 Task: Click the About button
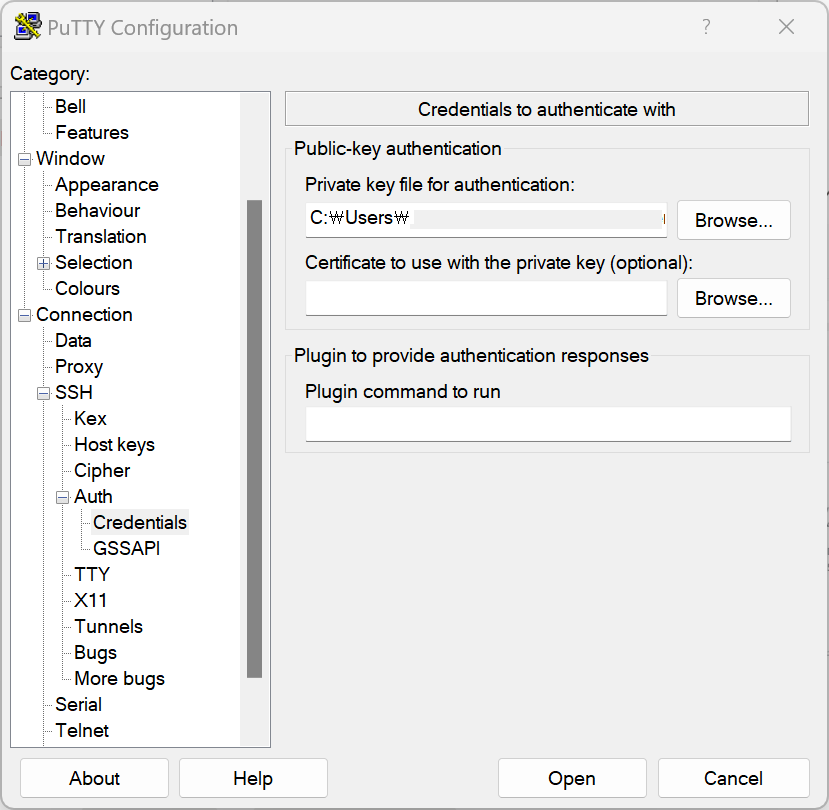pos(94,778)
